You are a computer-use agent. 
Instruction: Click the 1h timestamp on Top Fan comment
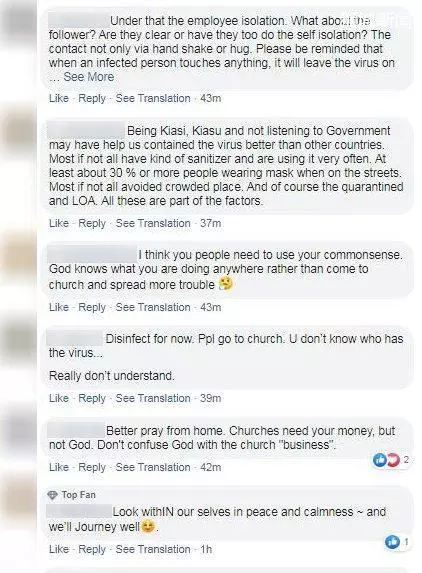pos(206,549)
